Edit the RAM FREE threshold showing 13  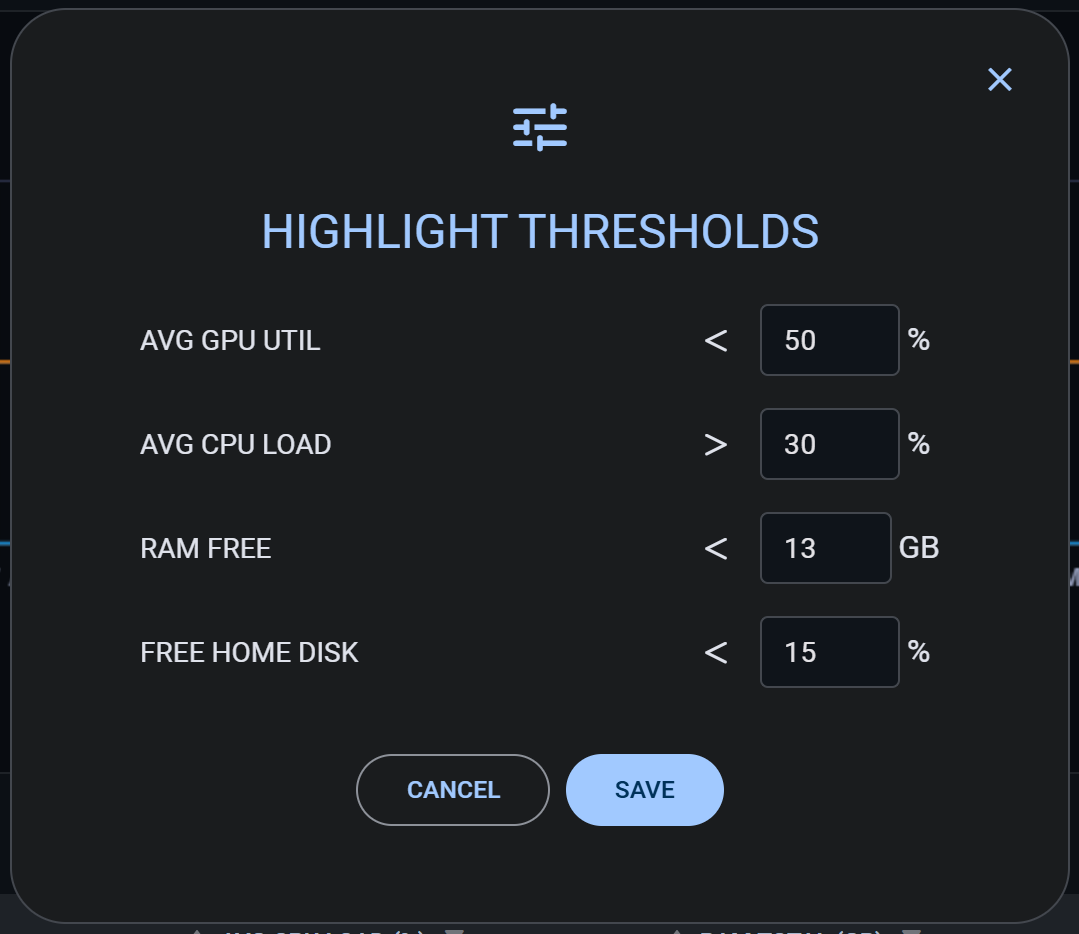[x=825, y=548]
